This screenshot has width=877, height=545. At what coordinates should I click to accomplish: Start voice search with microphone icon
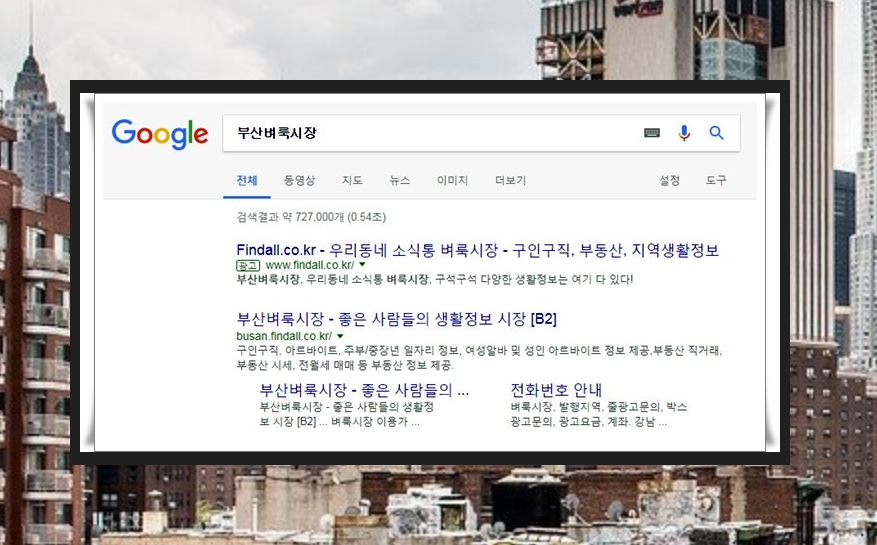tap(683, 133)
